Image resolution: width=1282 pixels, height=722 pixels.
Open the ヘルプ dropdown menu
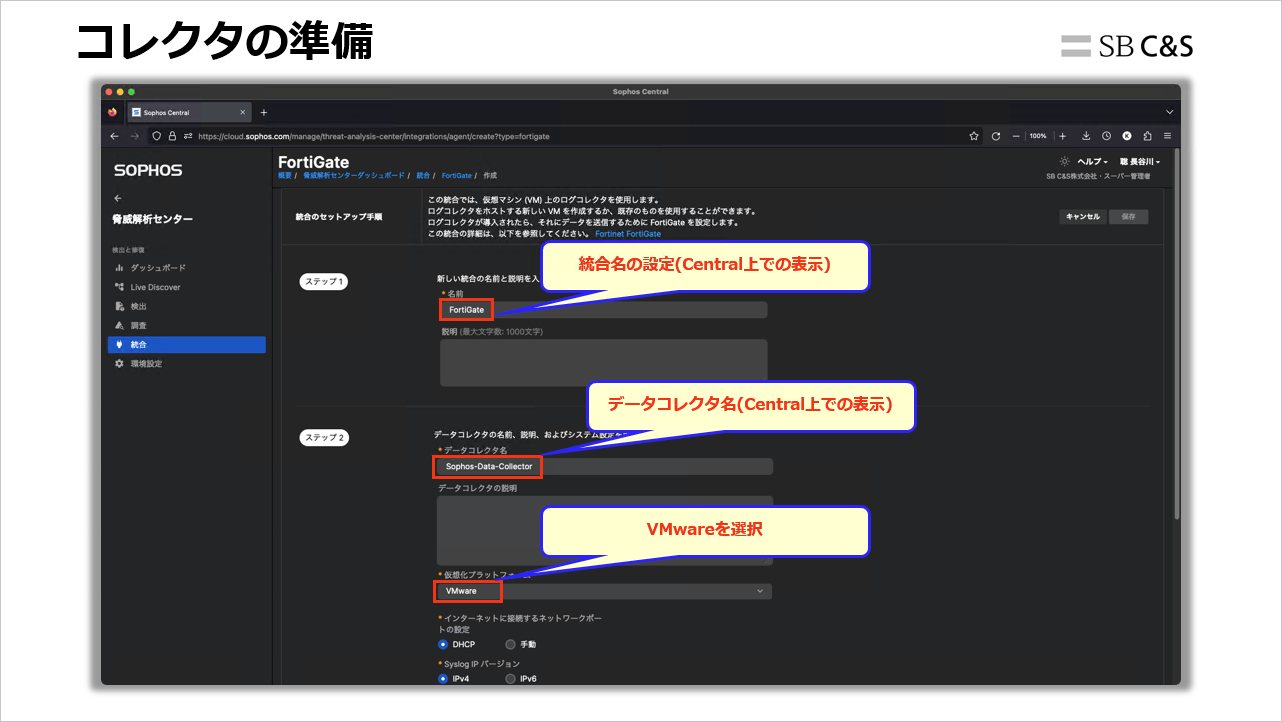point(1092,161)
